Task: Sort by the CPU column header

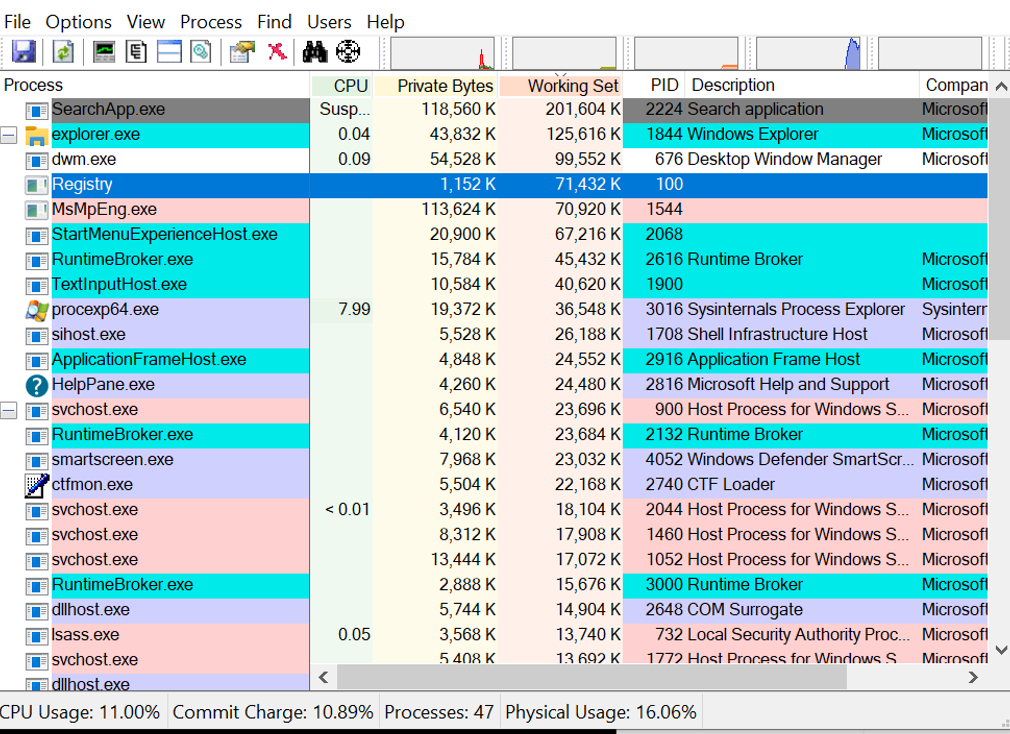Action: (x=341, y=86)
